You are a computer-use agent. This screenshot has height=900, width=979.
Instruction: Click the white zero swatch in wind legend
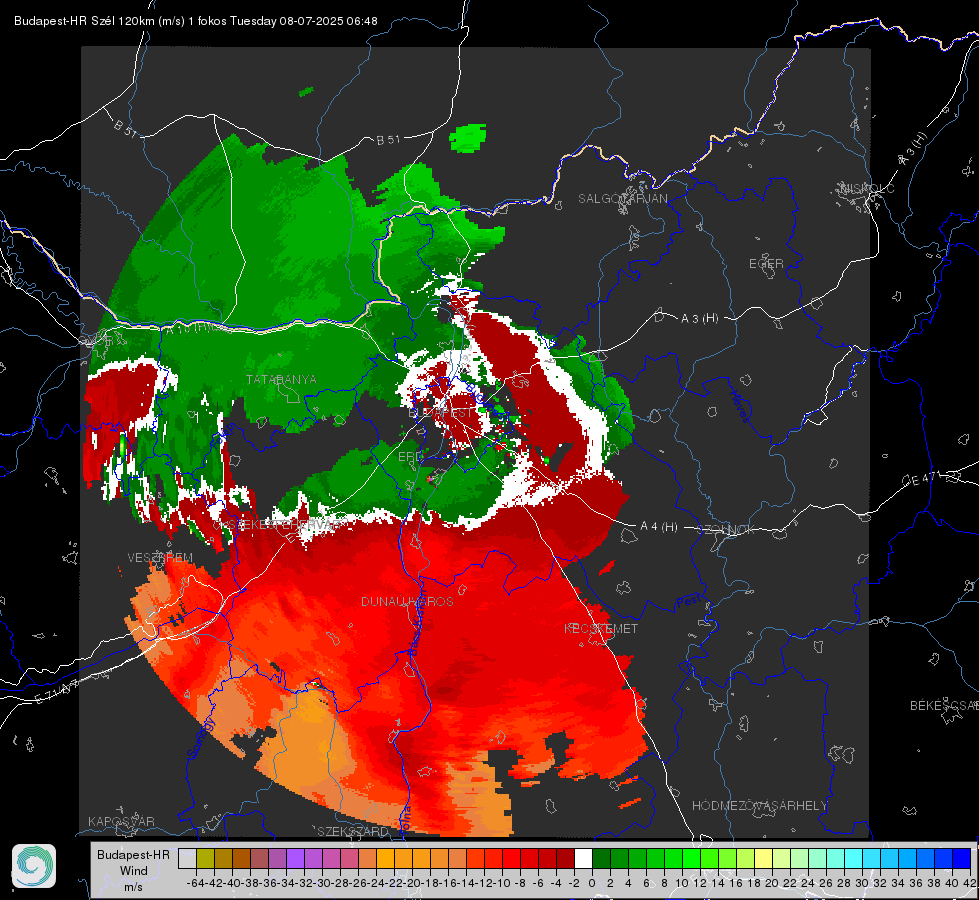583,858
